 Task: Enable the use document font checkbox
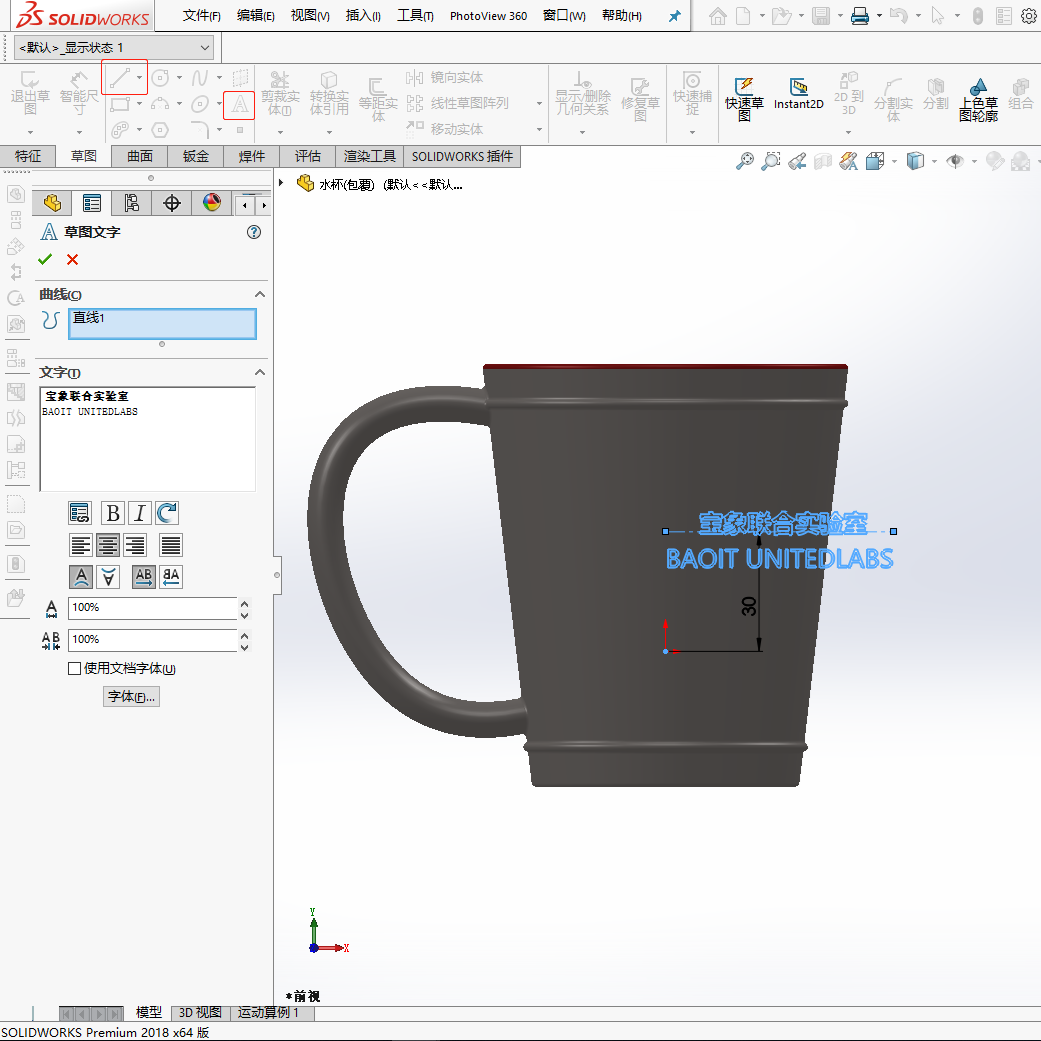[74, 669]
